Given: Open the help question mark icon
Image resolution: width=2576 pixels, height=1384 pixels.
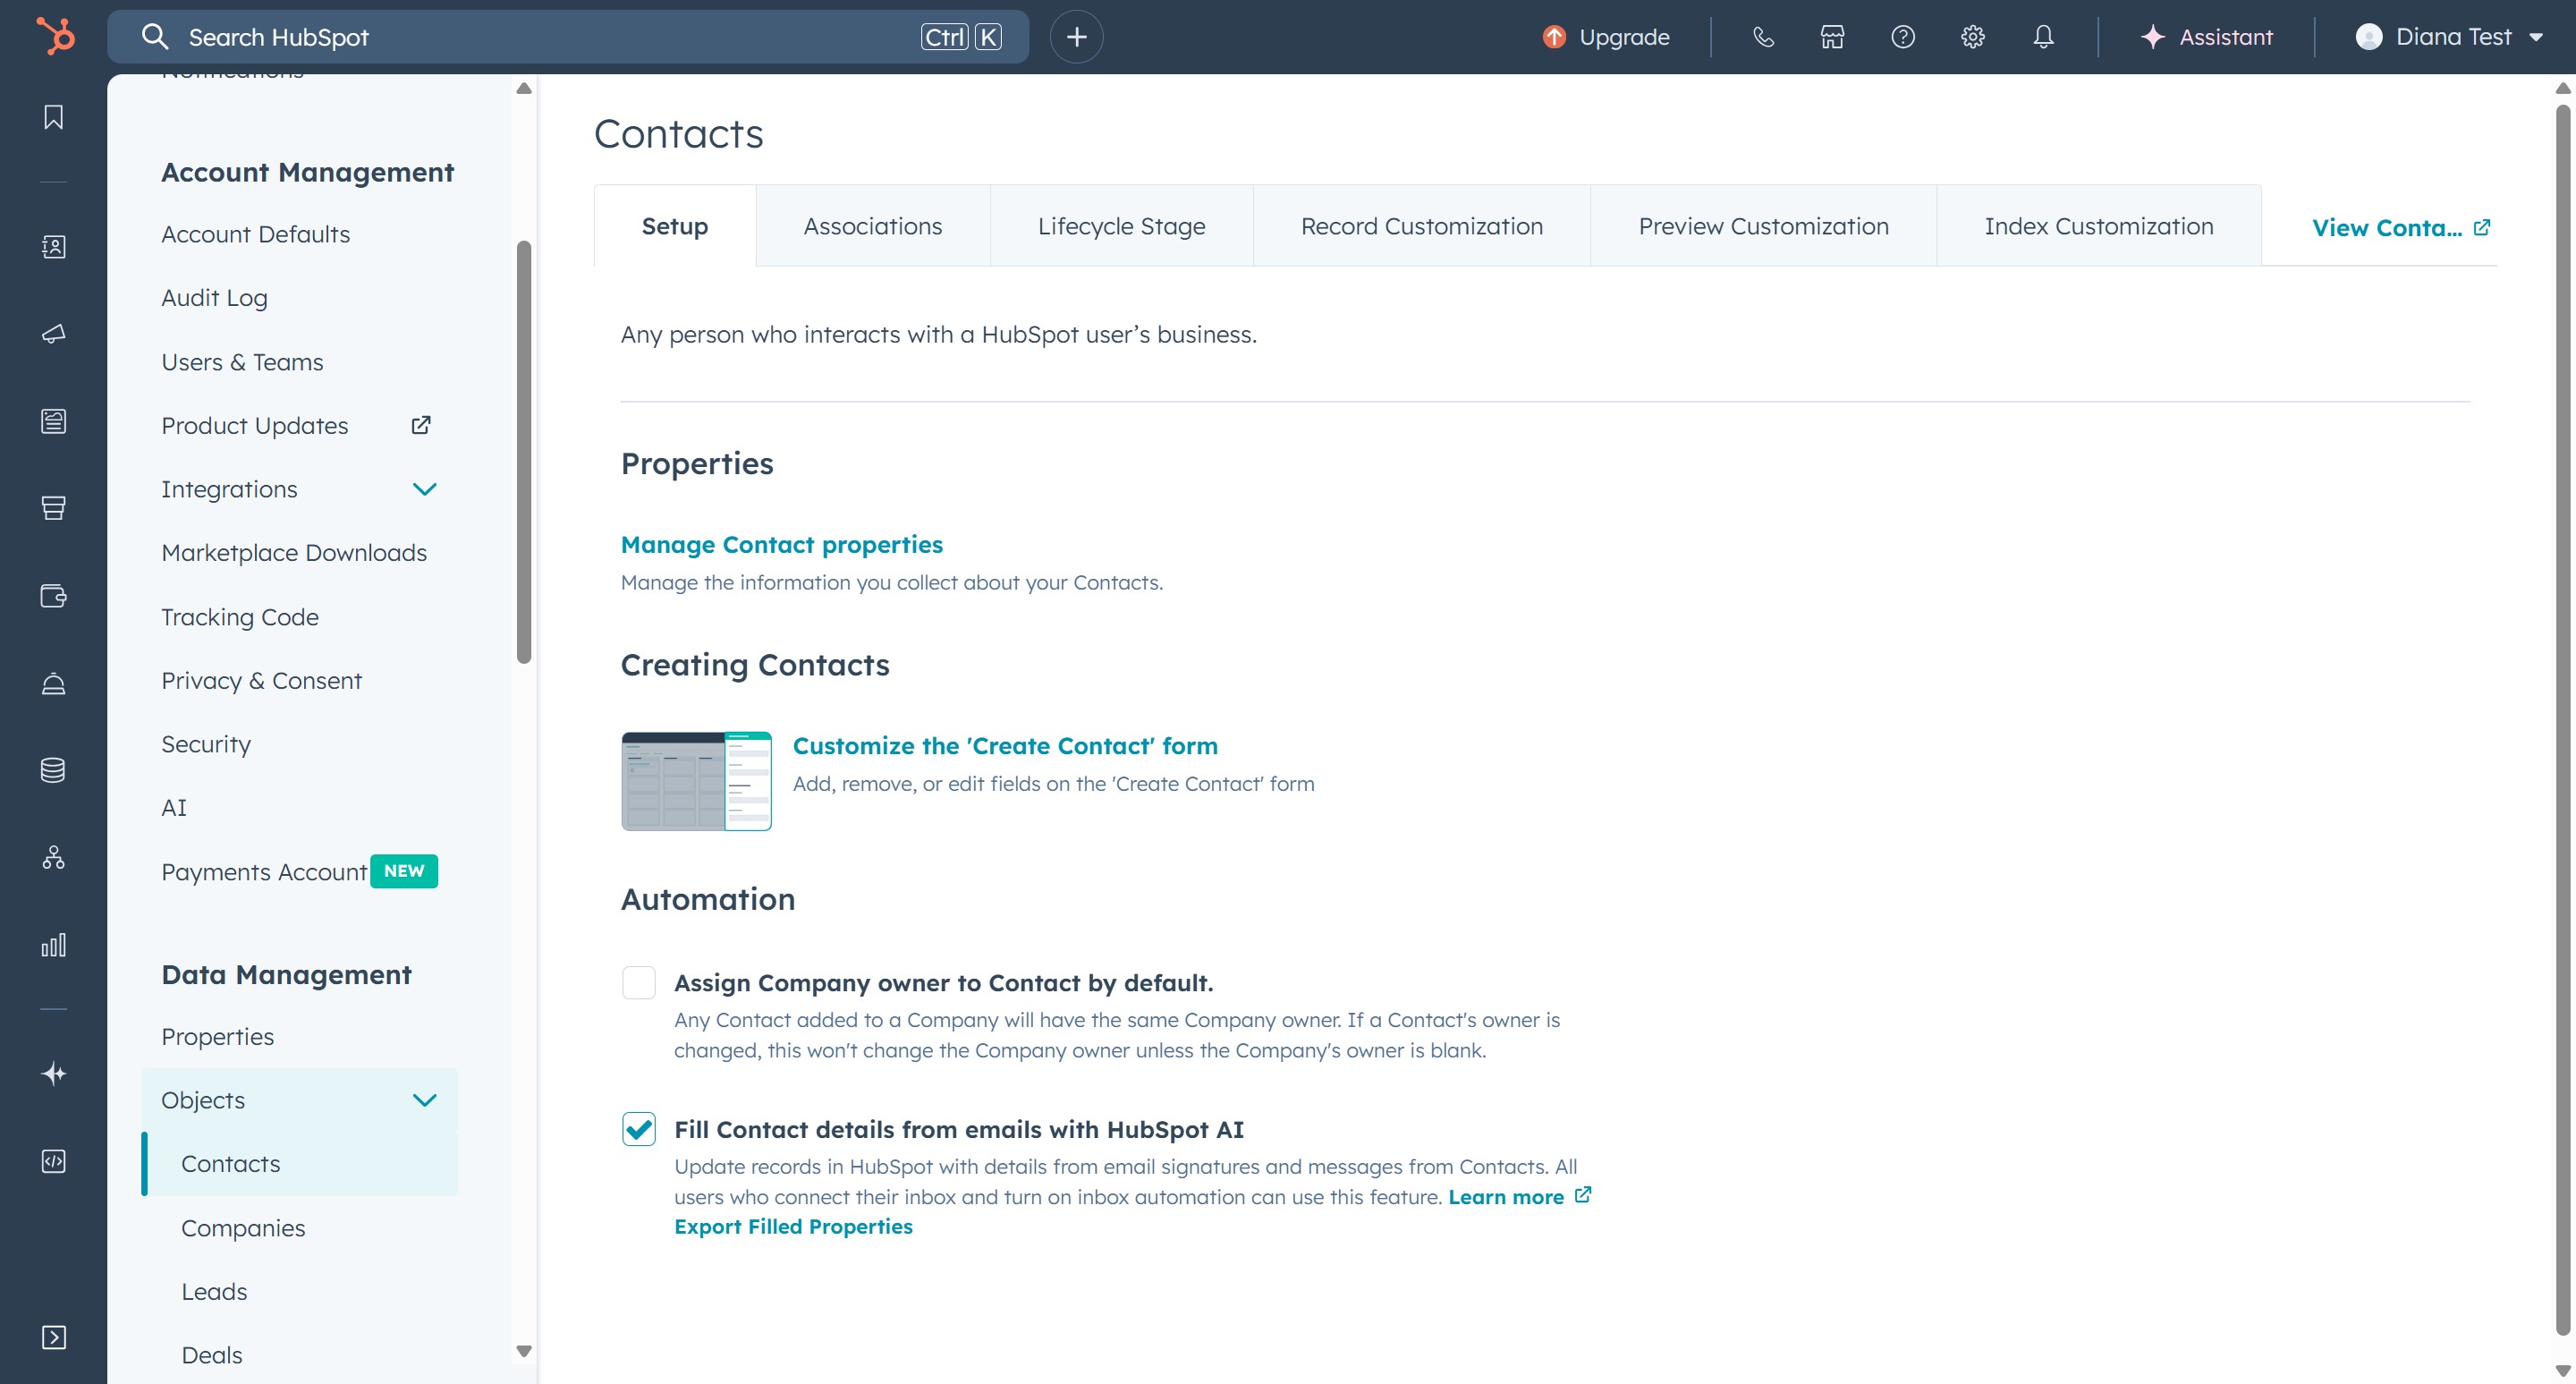Looking at the screenshot, I should pos(1903,37).
